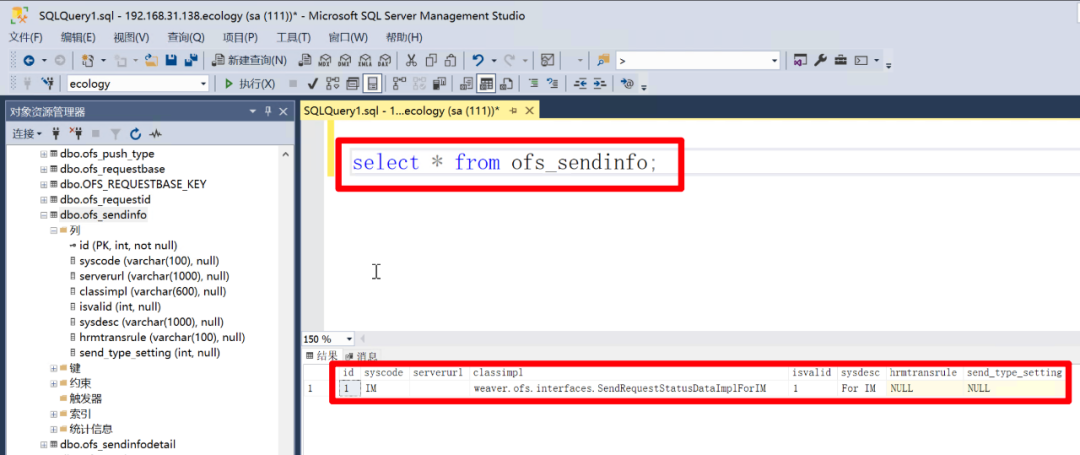Close the SQLQuery1.sql tab
This screenshot has height=455, width=1080.
tap(530, 111)
